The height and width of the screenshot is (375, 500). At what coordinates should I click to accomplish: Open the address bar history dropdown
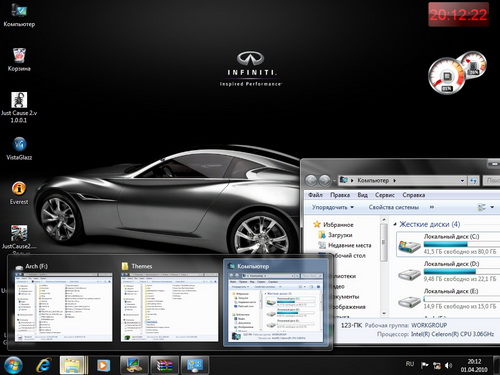point(462,181)
